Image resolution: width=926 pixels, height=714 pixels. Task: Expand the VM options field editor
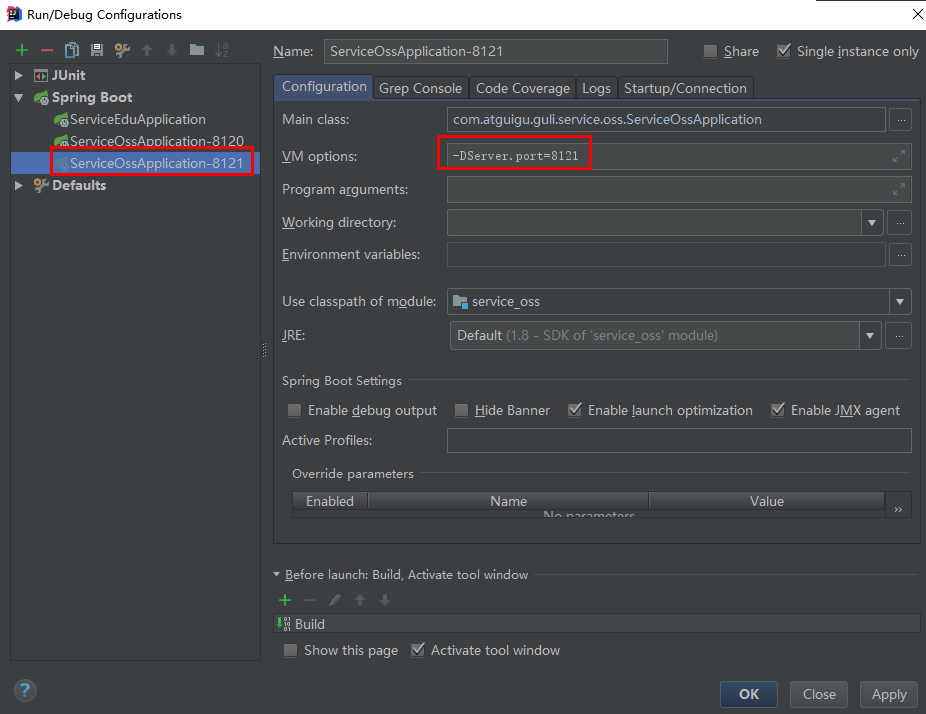(x=899, y=157)
